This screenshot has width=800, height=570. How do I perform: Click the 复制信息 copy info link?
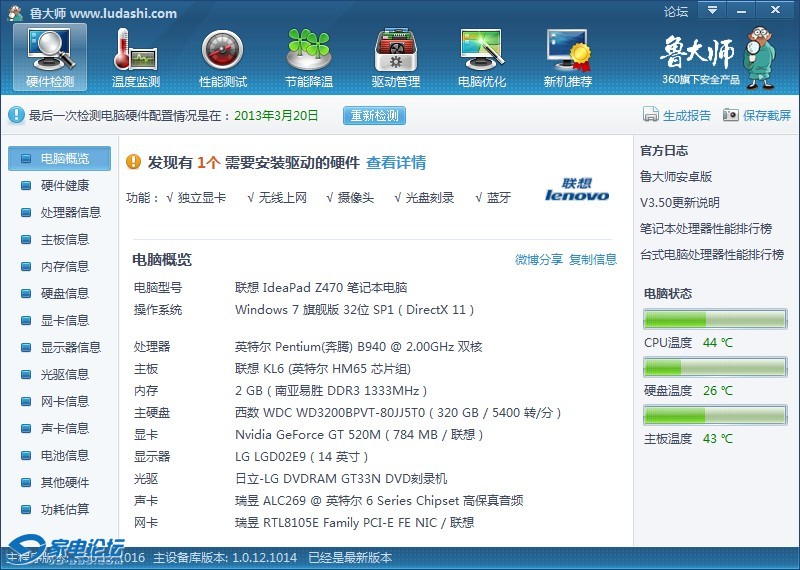pos(593,260)
